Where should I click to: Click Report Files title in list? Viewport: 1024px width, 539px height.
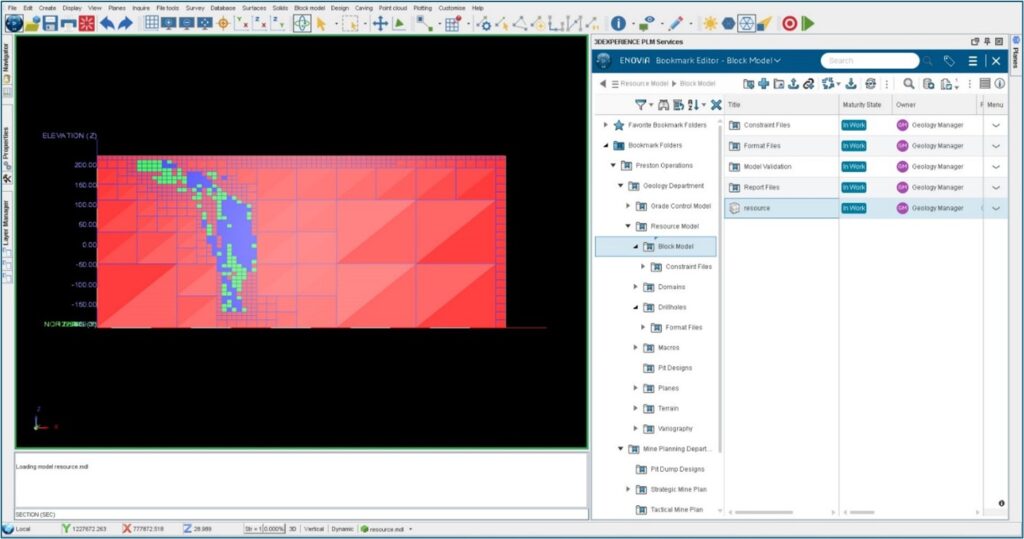click(761, 188)
